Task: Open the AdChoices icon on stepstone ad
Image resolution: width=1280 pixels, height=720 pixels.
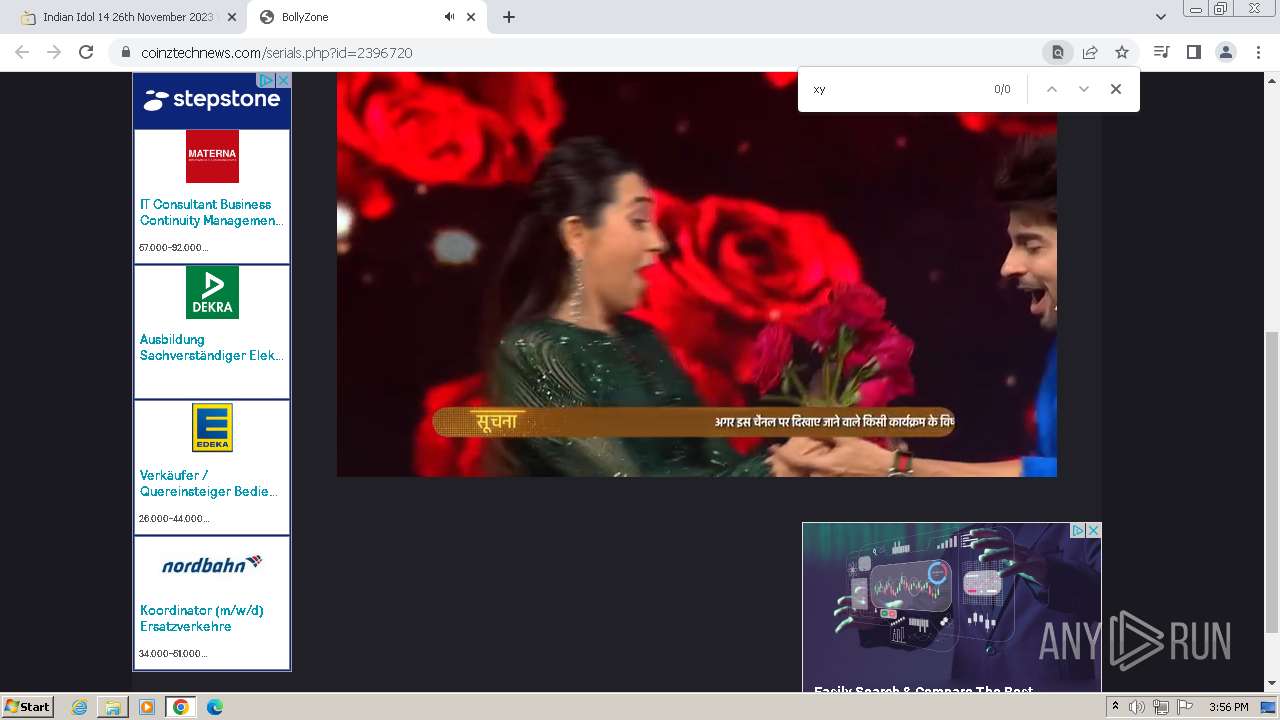Action: 266,80
